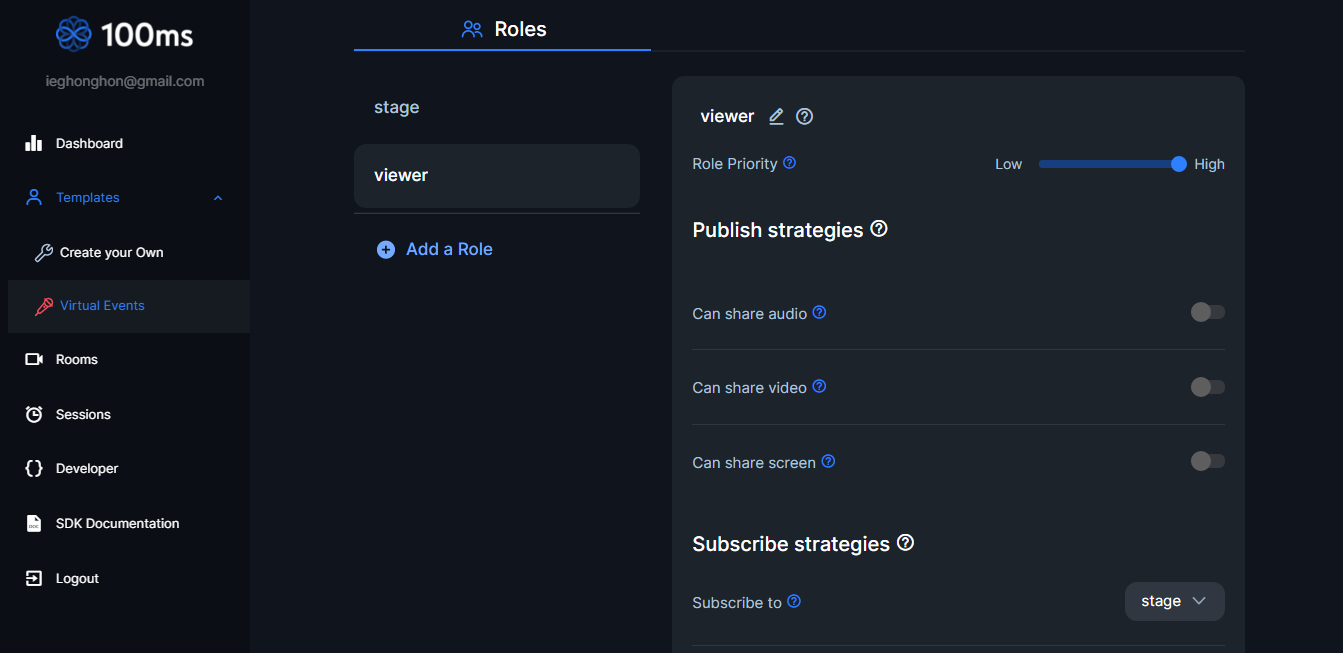1343x653 pixels.
Task: Open Create your Own templates
Action: [111, 252]
